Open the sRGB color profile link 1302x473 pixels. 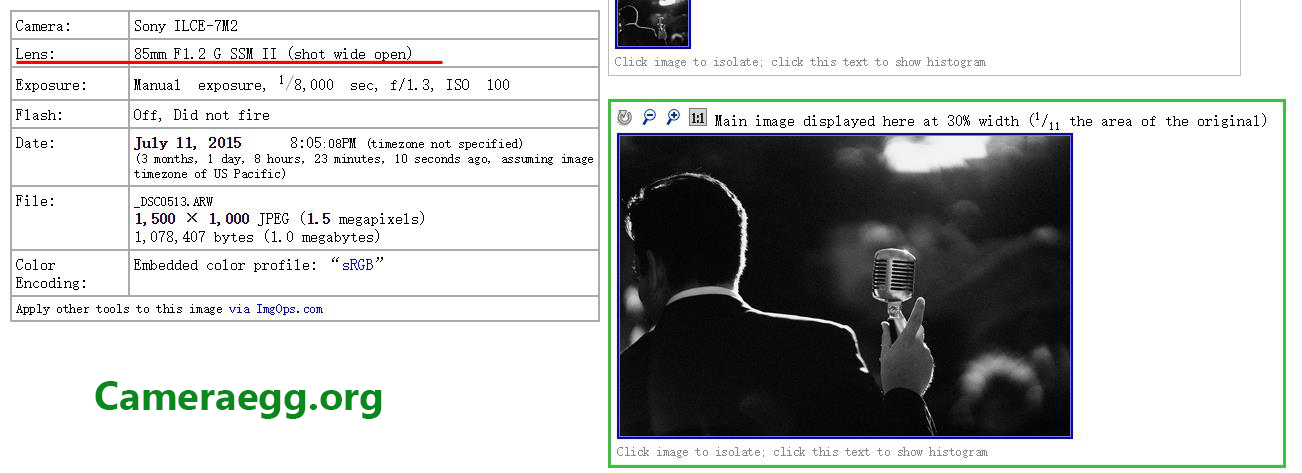pos(358,265)
